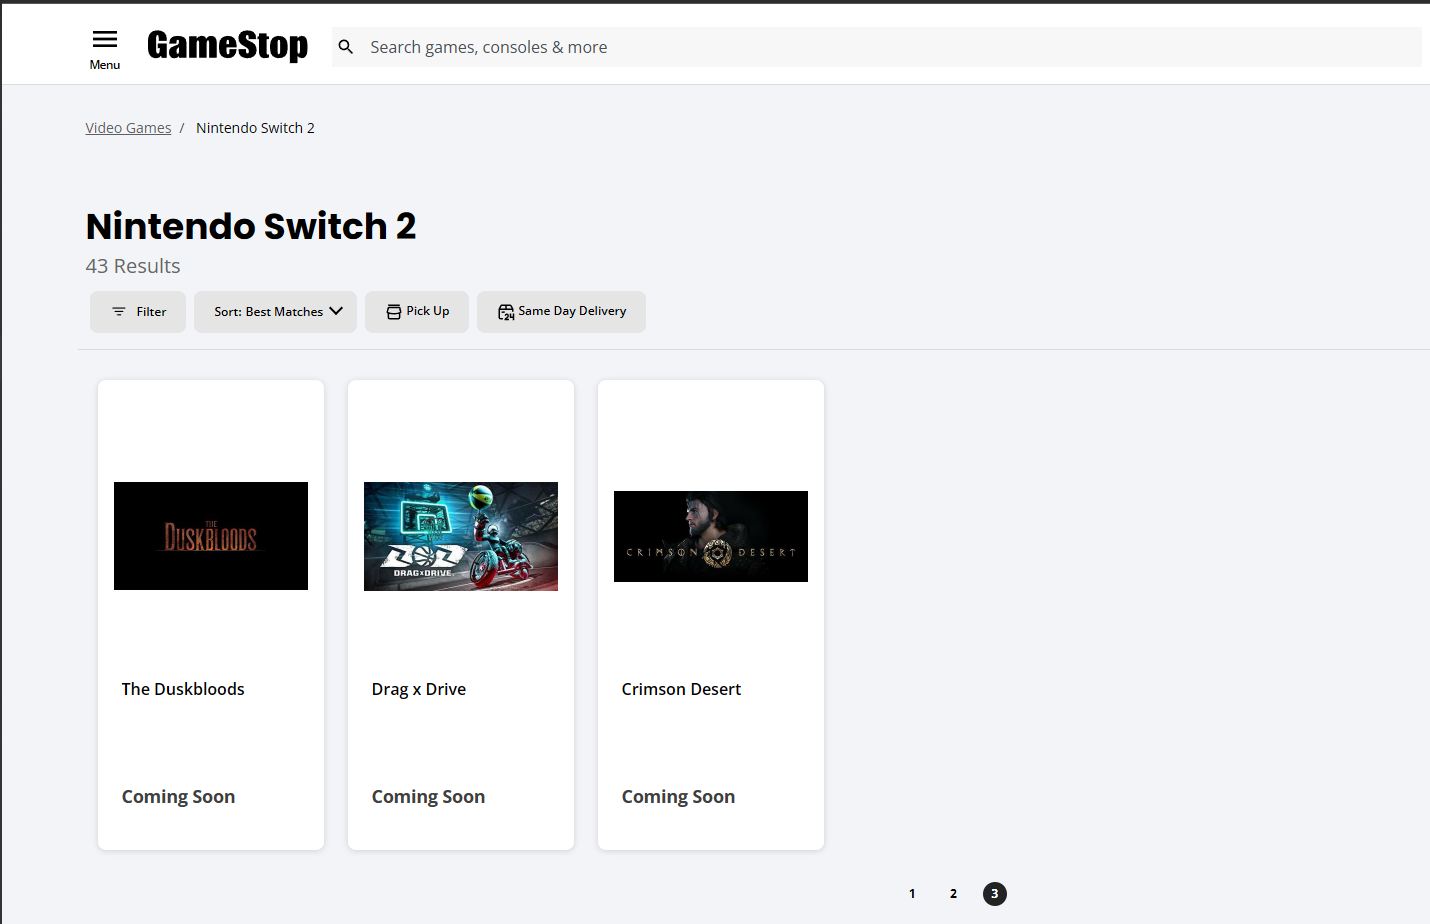
Task: Expand the Sort: Best Matches dropdown
Action: click(x=275, y=312)
